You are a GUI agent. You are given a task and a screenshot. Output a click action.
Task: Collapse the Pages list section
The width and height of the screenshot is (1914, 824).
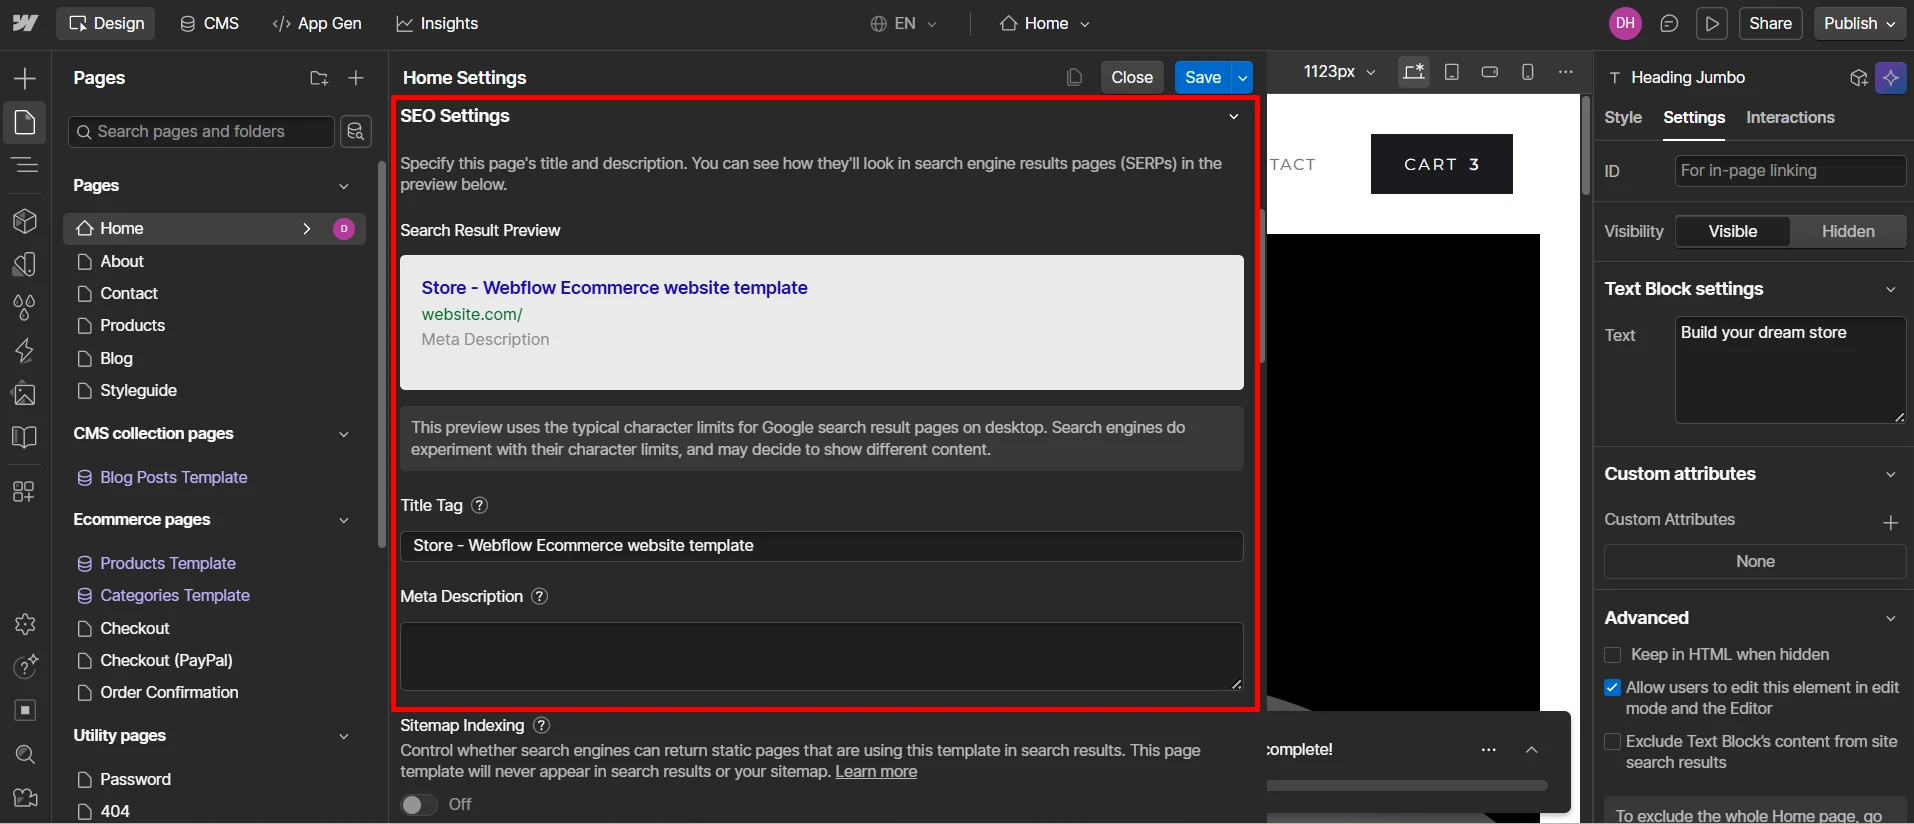pyautogui.click(x=344, y=186)
